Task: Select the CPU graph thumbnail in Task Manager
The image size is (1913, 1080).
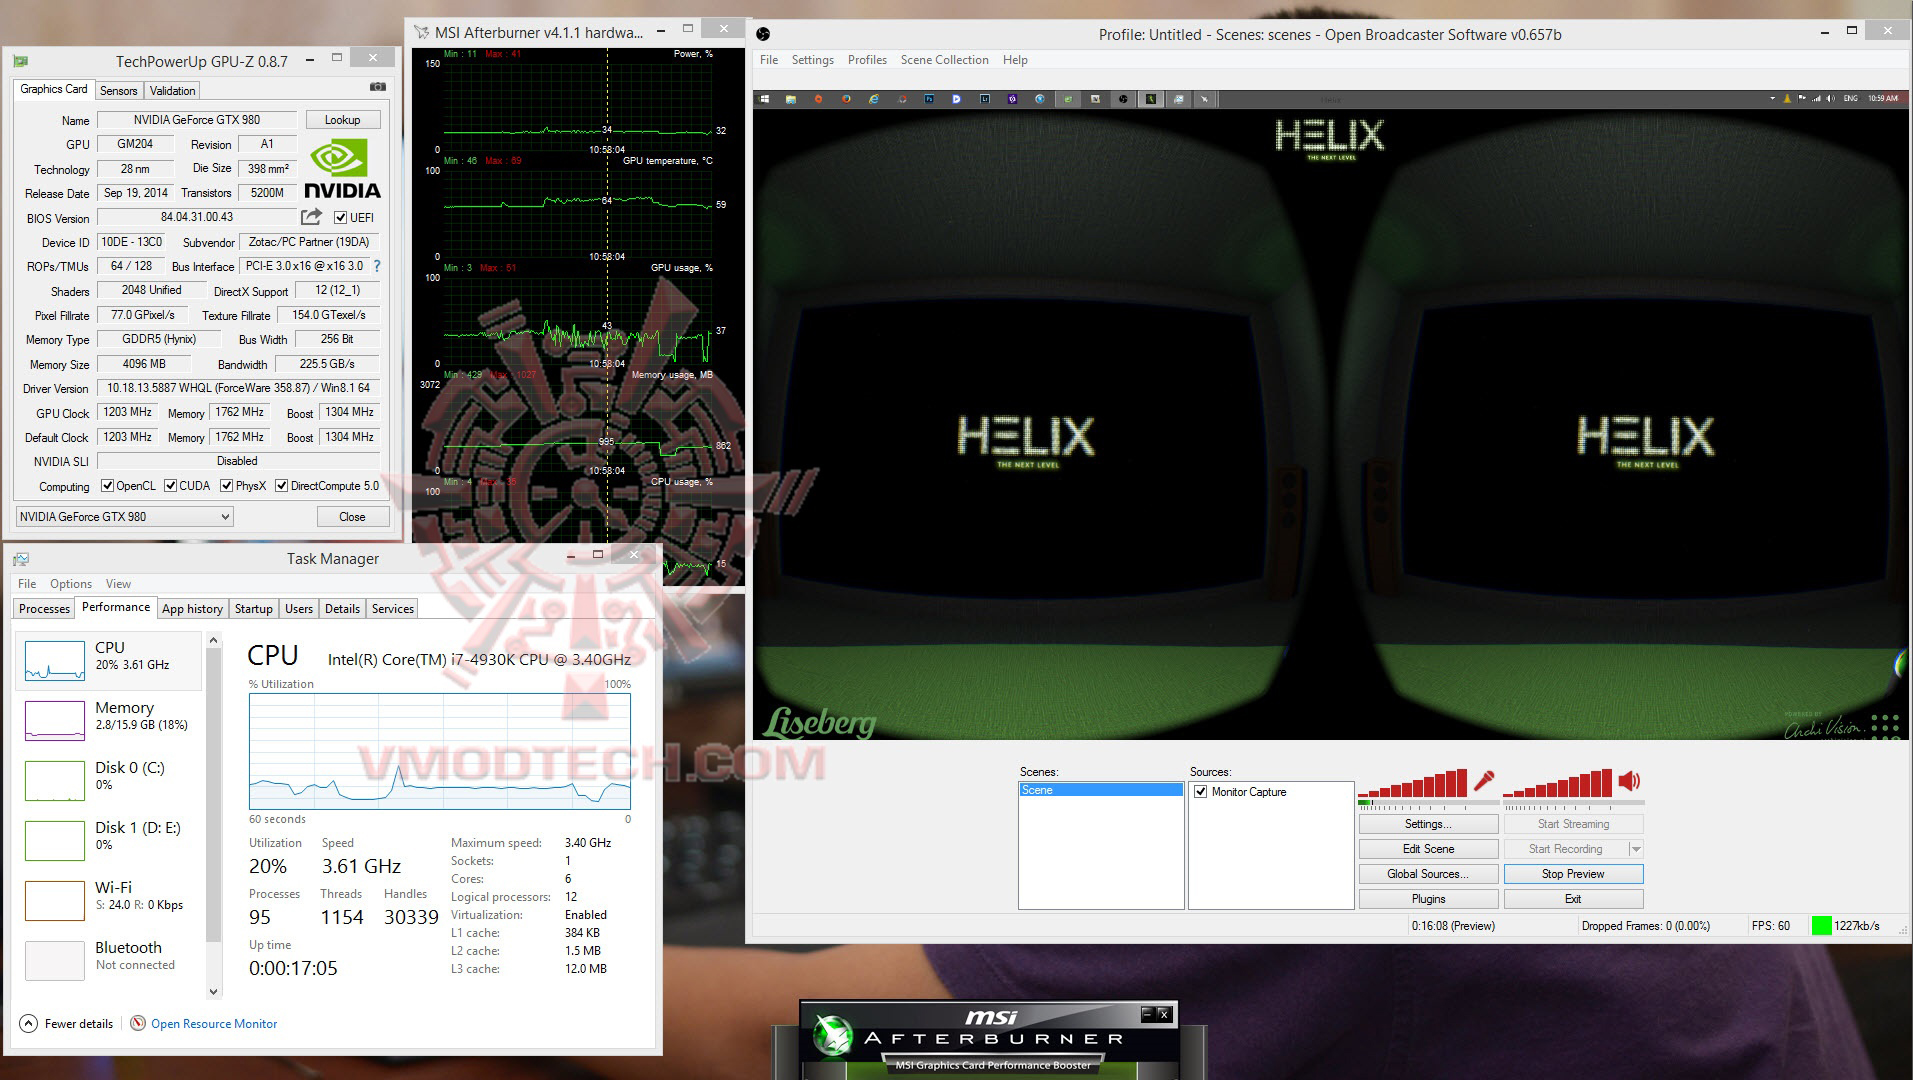Action: [55, 661]
